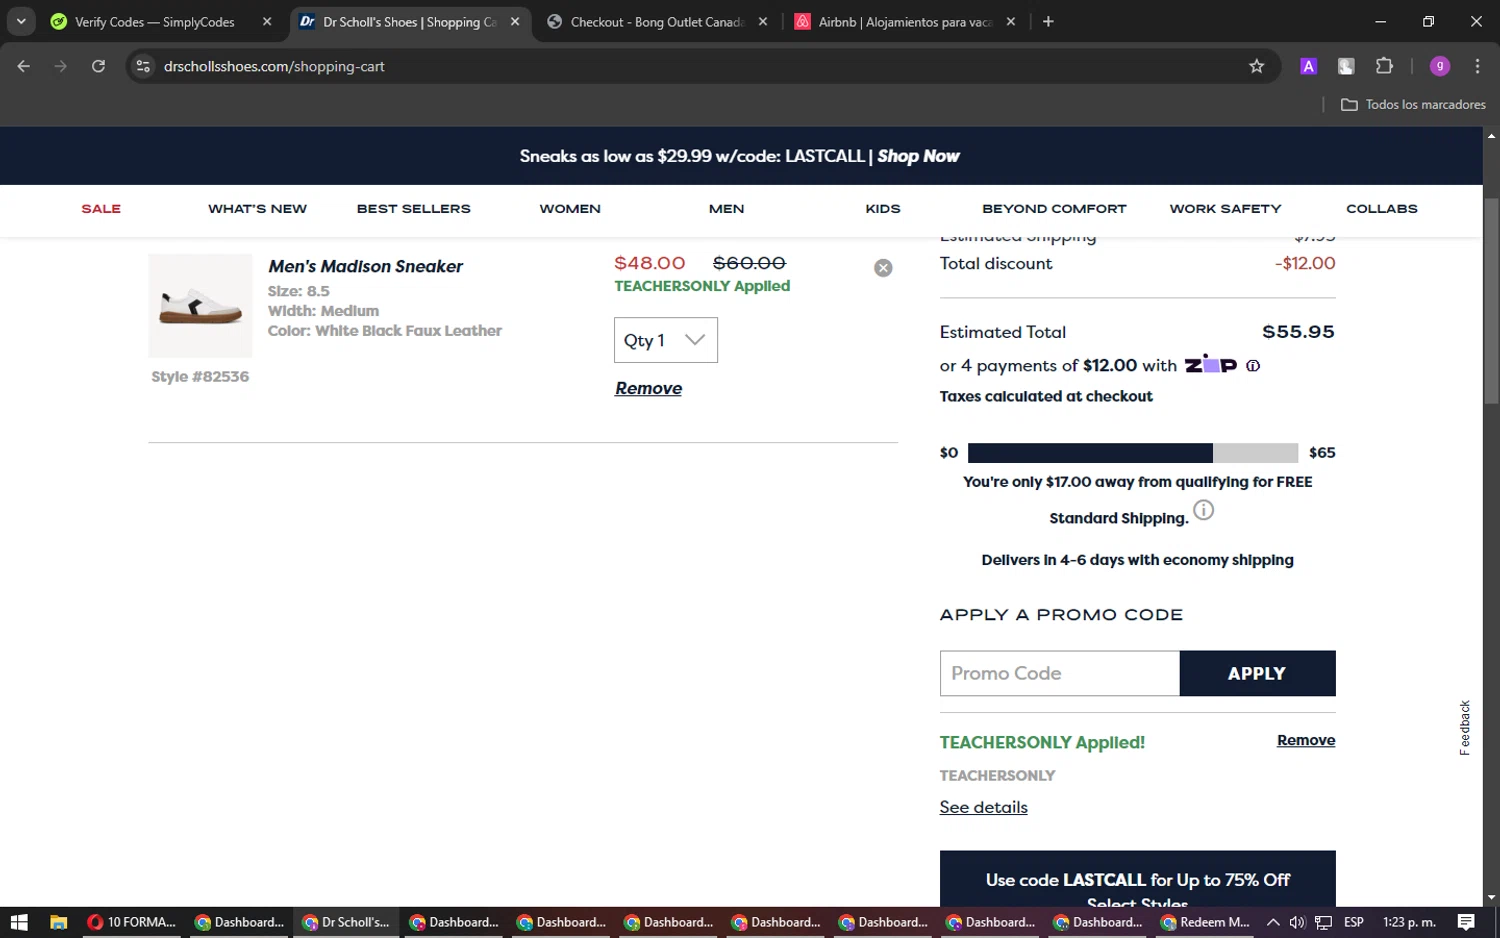
Task: Open the KIDS menu
Action: tap(883, 209)
